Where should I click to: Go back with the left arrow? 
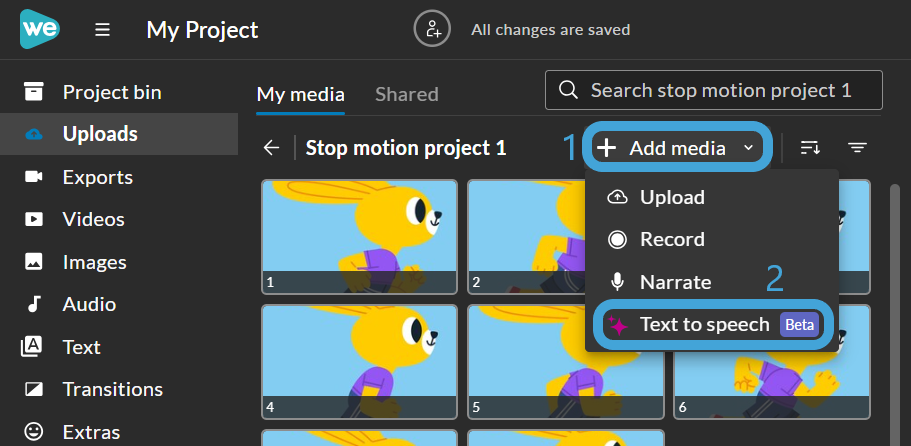click(x=272, y=148)
